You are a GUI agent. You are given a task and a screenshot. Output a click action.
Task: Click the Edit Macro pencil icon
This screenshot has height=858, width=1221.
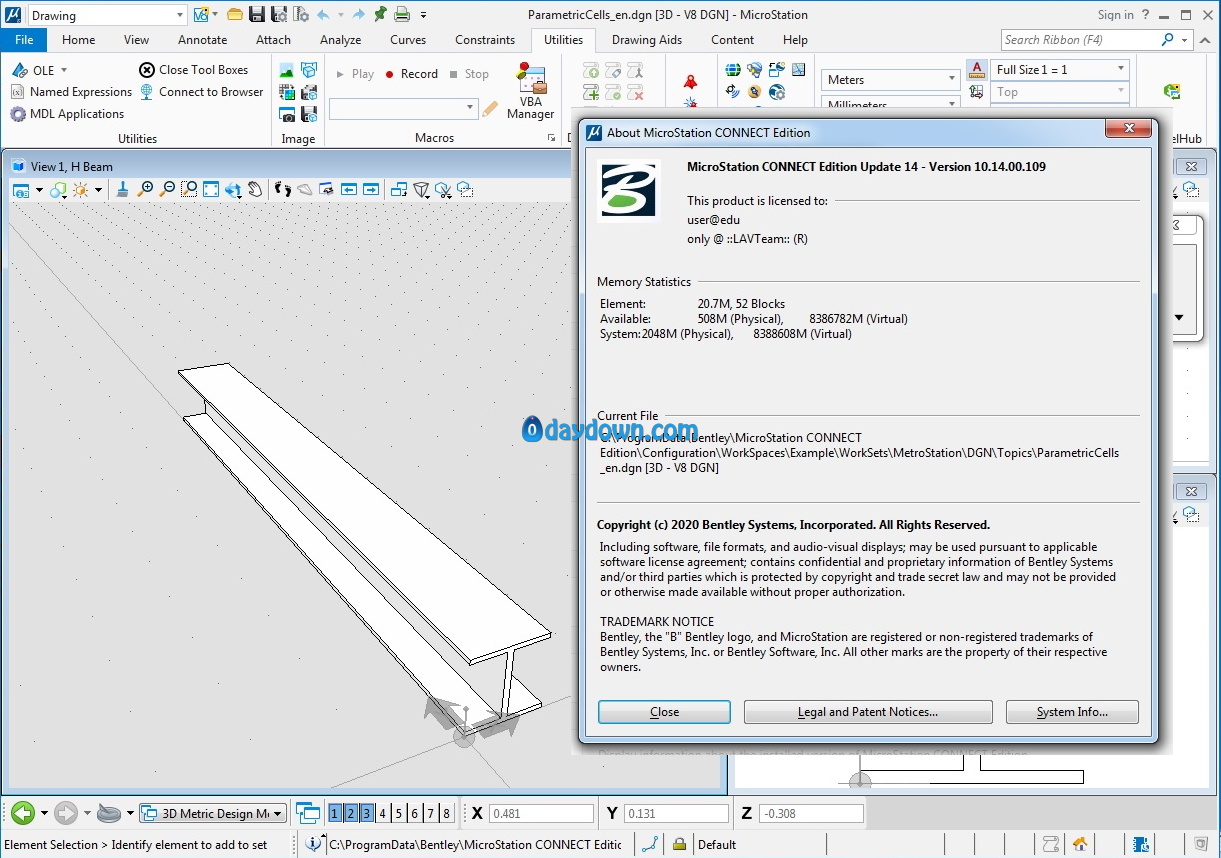point(490,109)
